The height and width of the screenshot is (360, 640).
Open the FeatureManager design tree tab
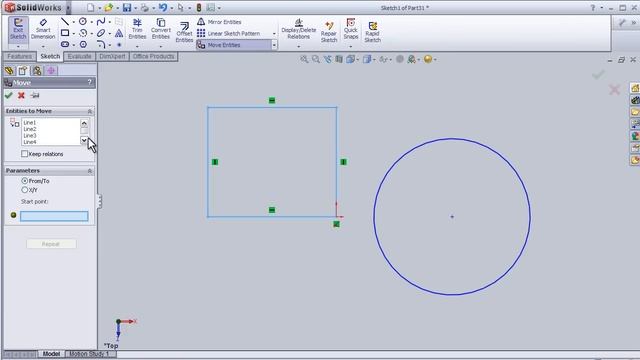pyautogui.click(x=9, y=71)
